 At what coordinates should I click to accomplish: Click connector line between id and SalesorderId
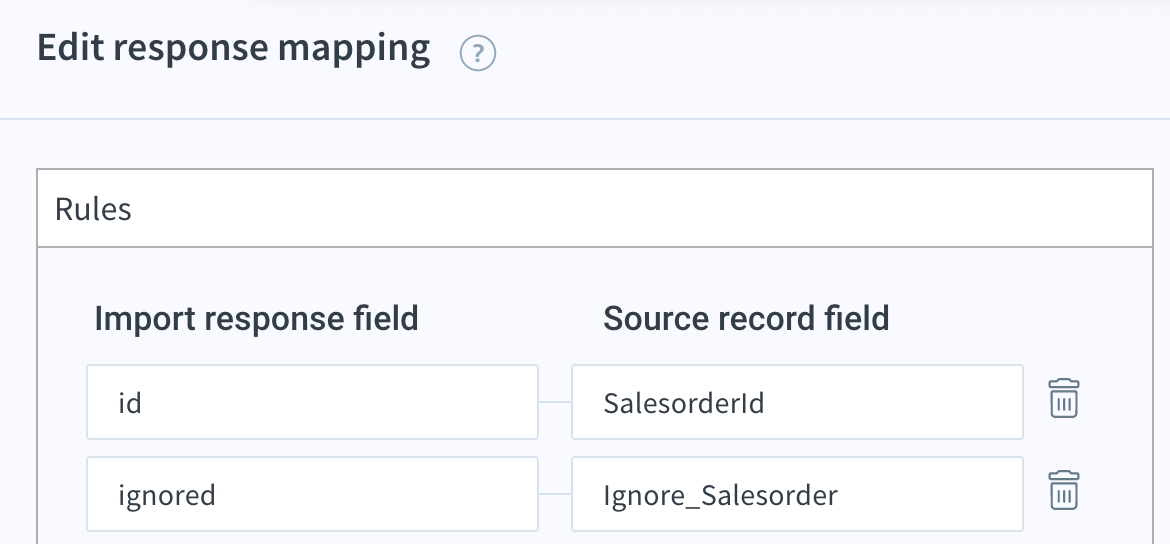point(555,402)
